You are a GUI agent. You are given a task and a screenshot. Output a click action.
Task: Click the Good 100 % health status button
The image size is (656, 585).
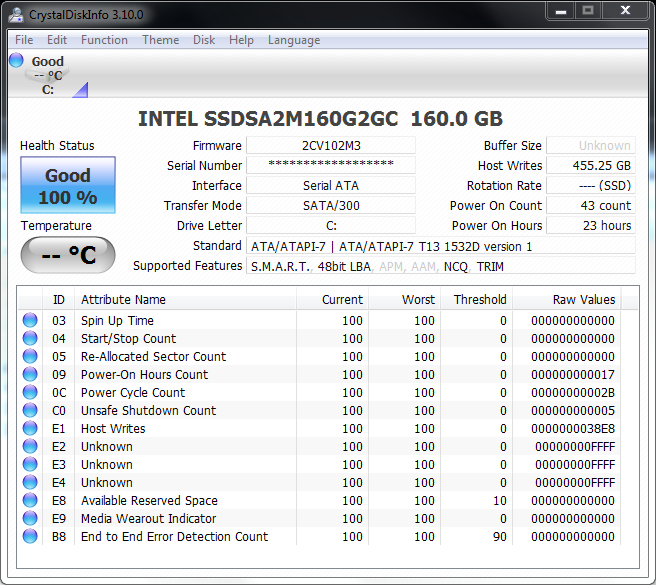68,185
